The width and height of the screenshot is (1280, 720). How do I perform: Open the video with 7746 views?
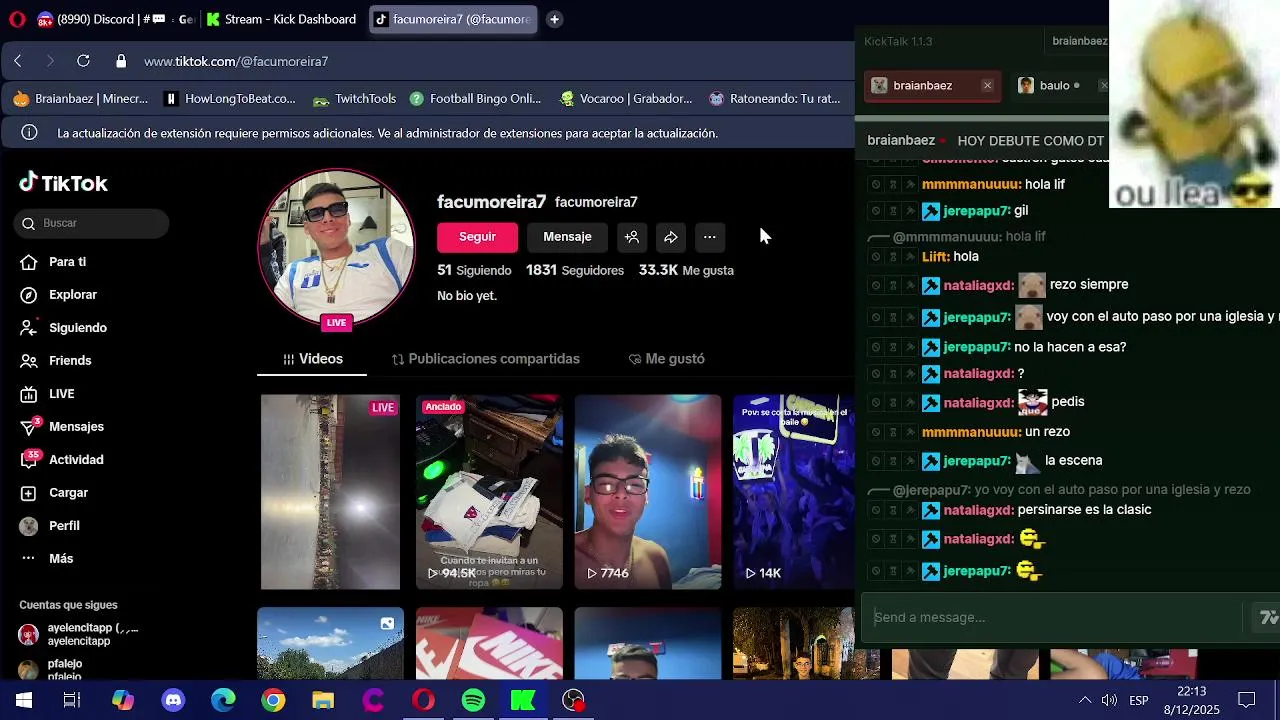point(648,492)
